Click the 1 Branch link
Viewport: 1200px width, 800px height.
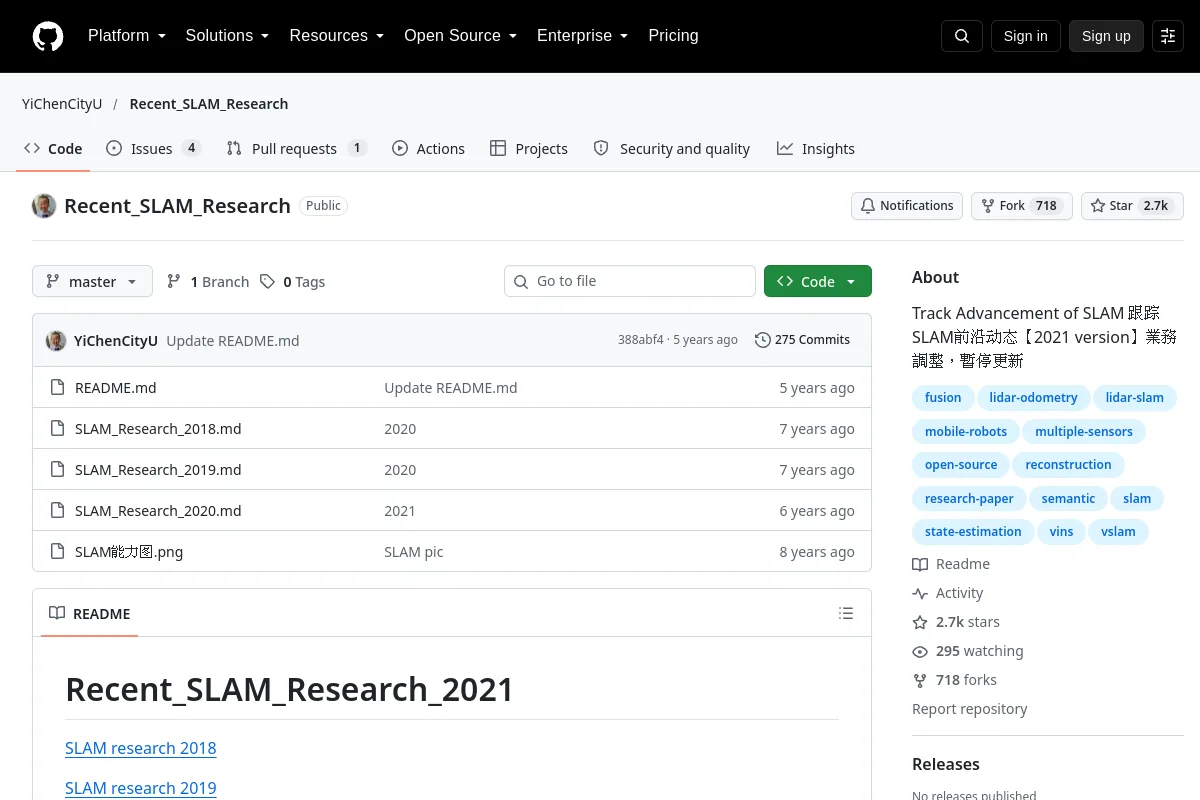(207, 282)
